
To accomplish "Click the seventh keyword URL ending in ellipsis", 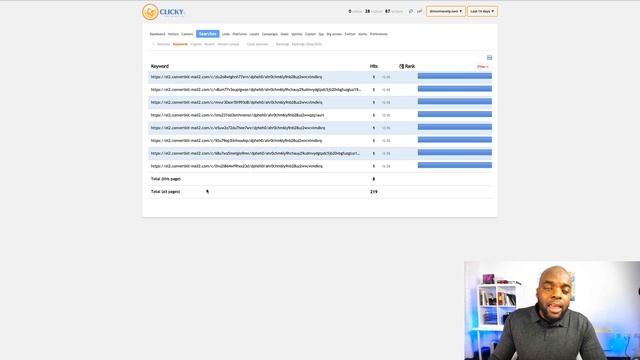I will (256, 153).
